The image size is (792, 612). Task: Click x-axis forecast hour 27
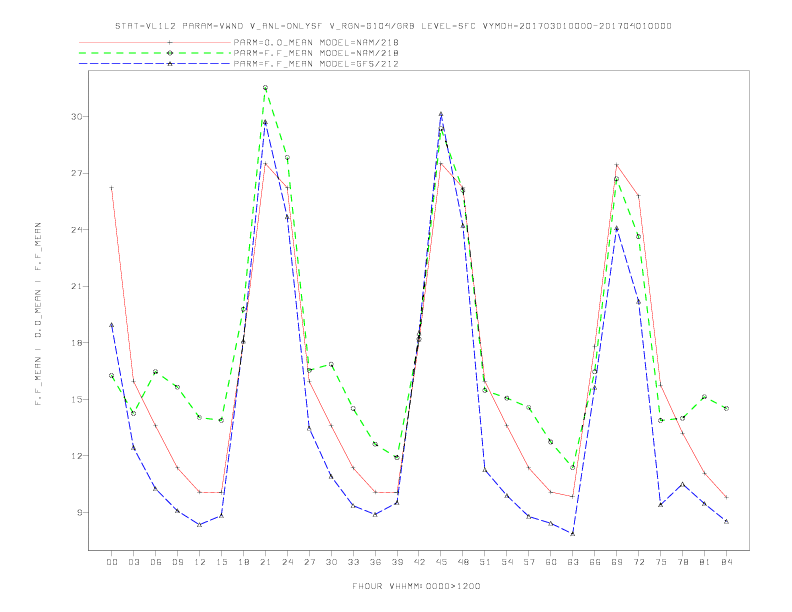coord(309,562)
